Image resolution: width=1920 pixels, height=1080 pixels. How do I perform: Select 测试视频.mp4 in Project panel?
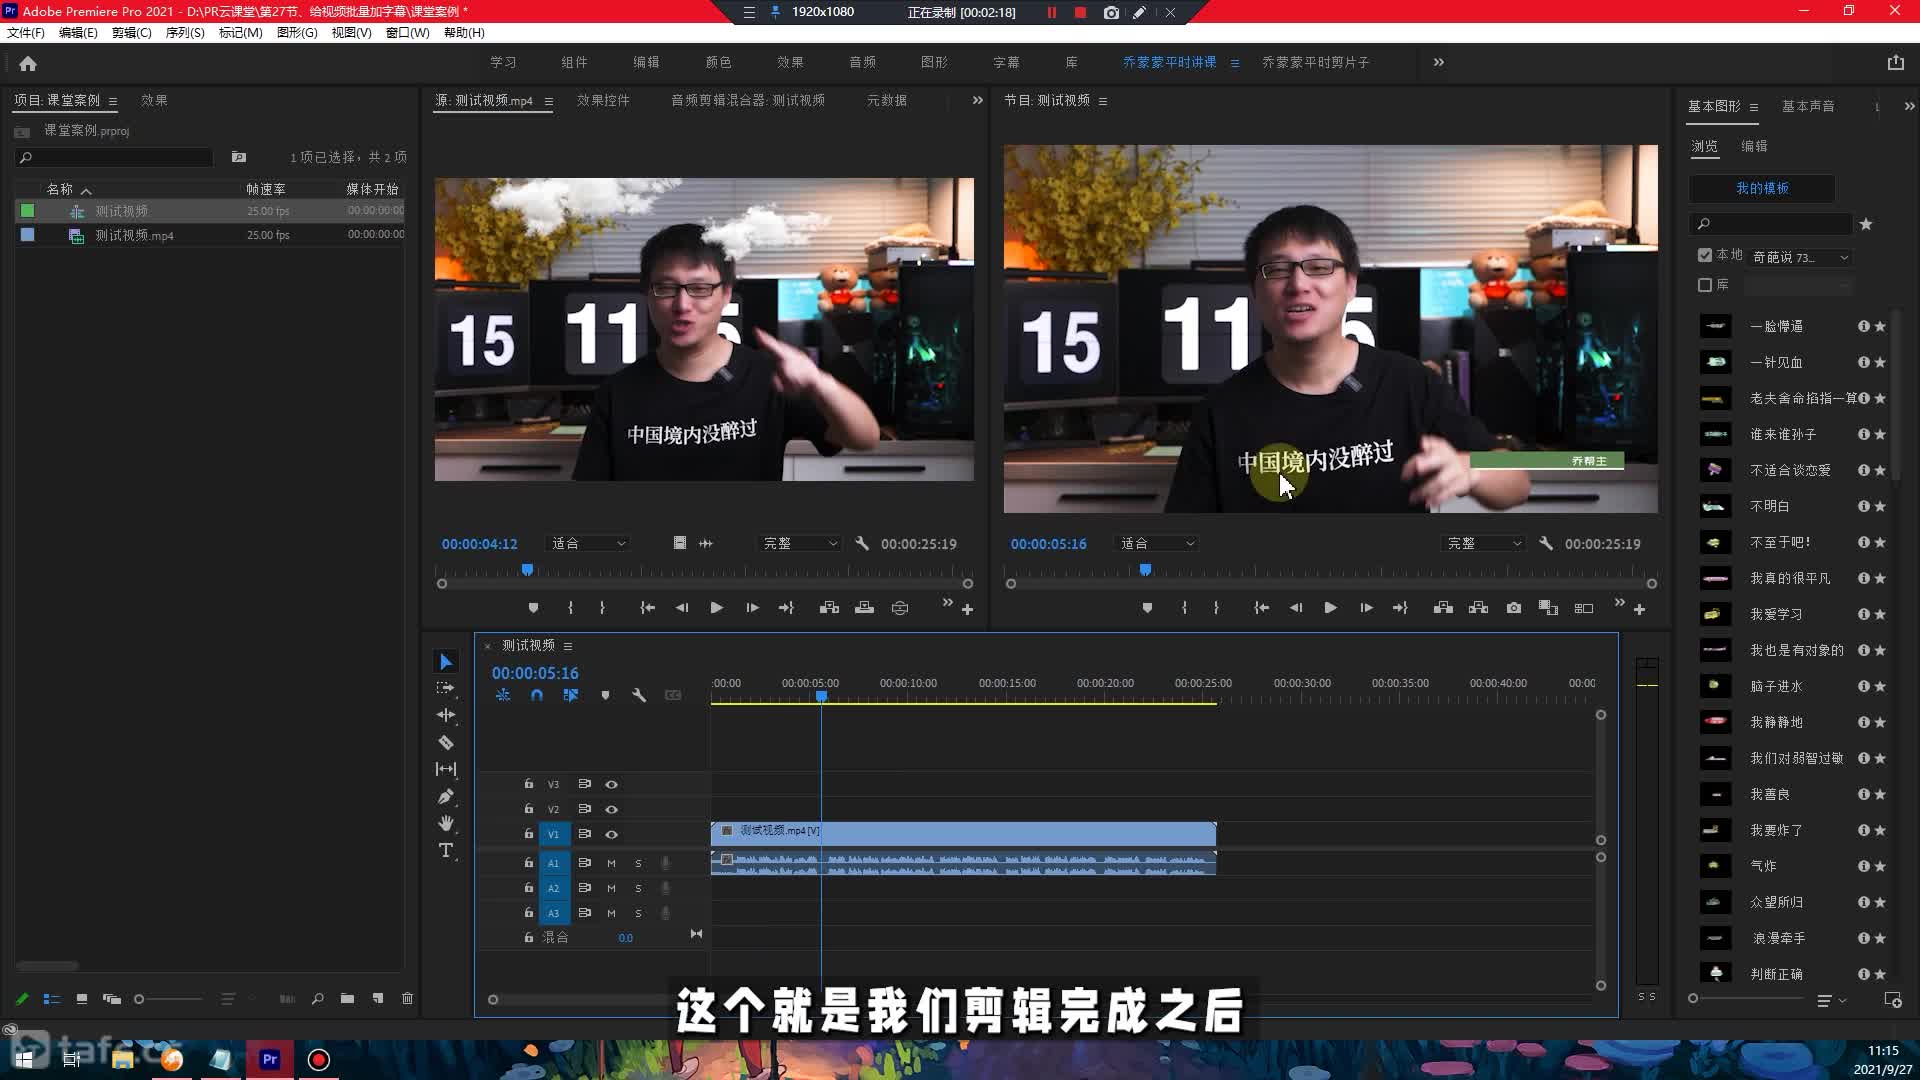[x=134, y=235]
